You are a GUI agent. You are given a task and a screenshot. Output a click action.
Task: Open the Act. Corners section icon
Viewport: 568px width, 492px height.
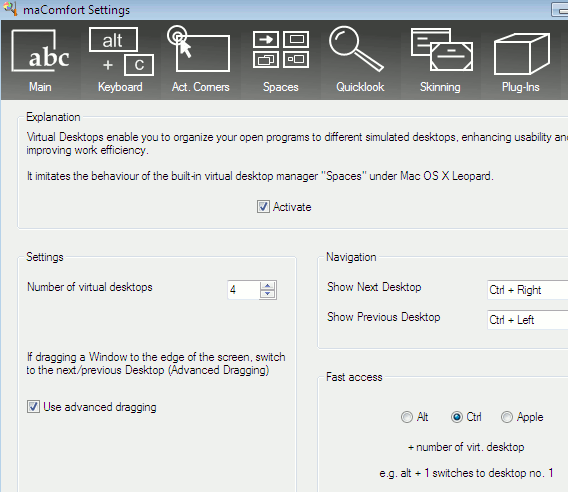(200, 60)
